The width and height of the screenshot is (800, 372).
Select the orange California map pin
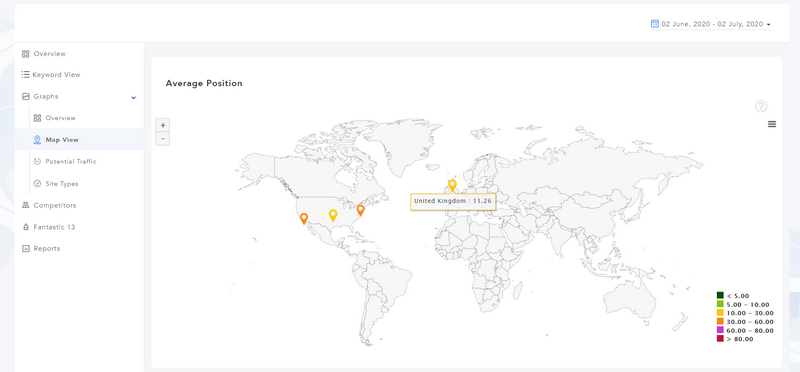[x=304, y=218]
